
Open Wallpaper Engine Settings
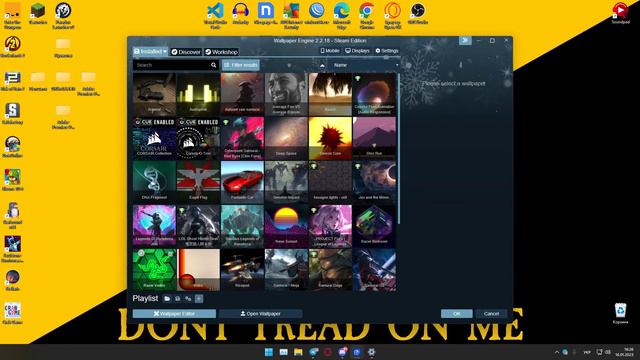387,51
